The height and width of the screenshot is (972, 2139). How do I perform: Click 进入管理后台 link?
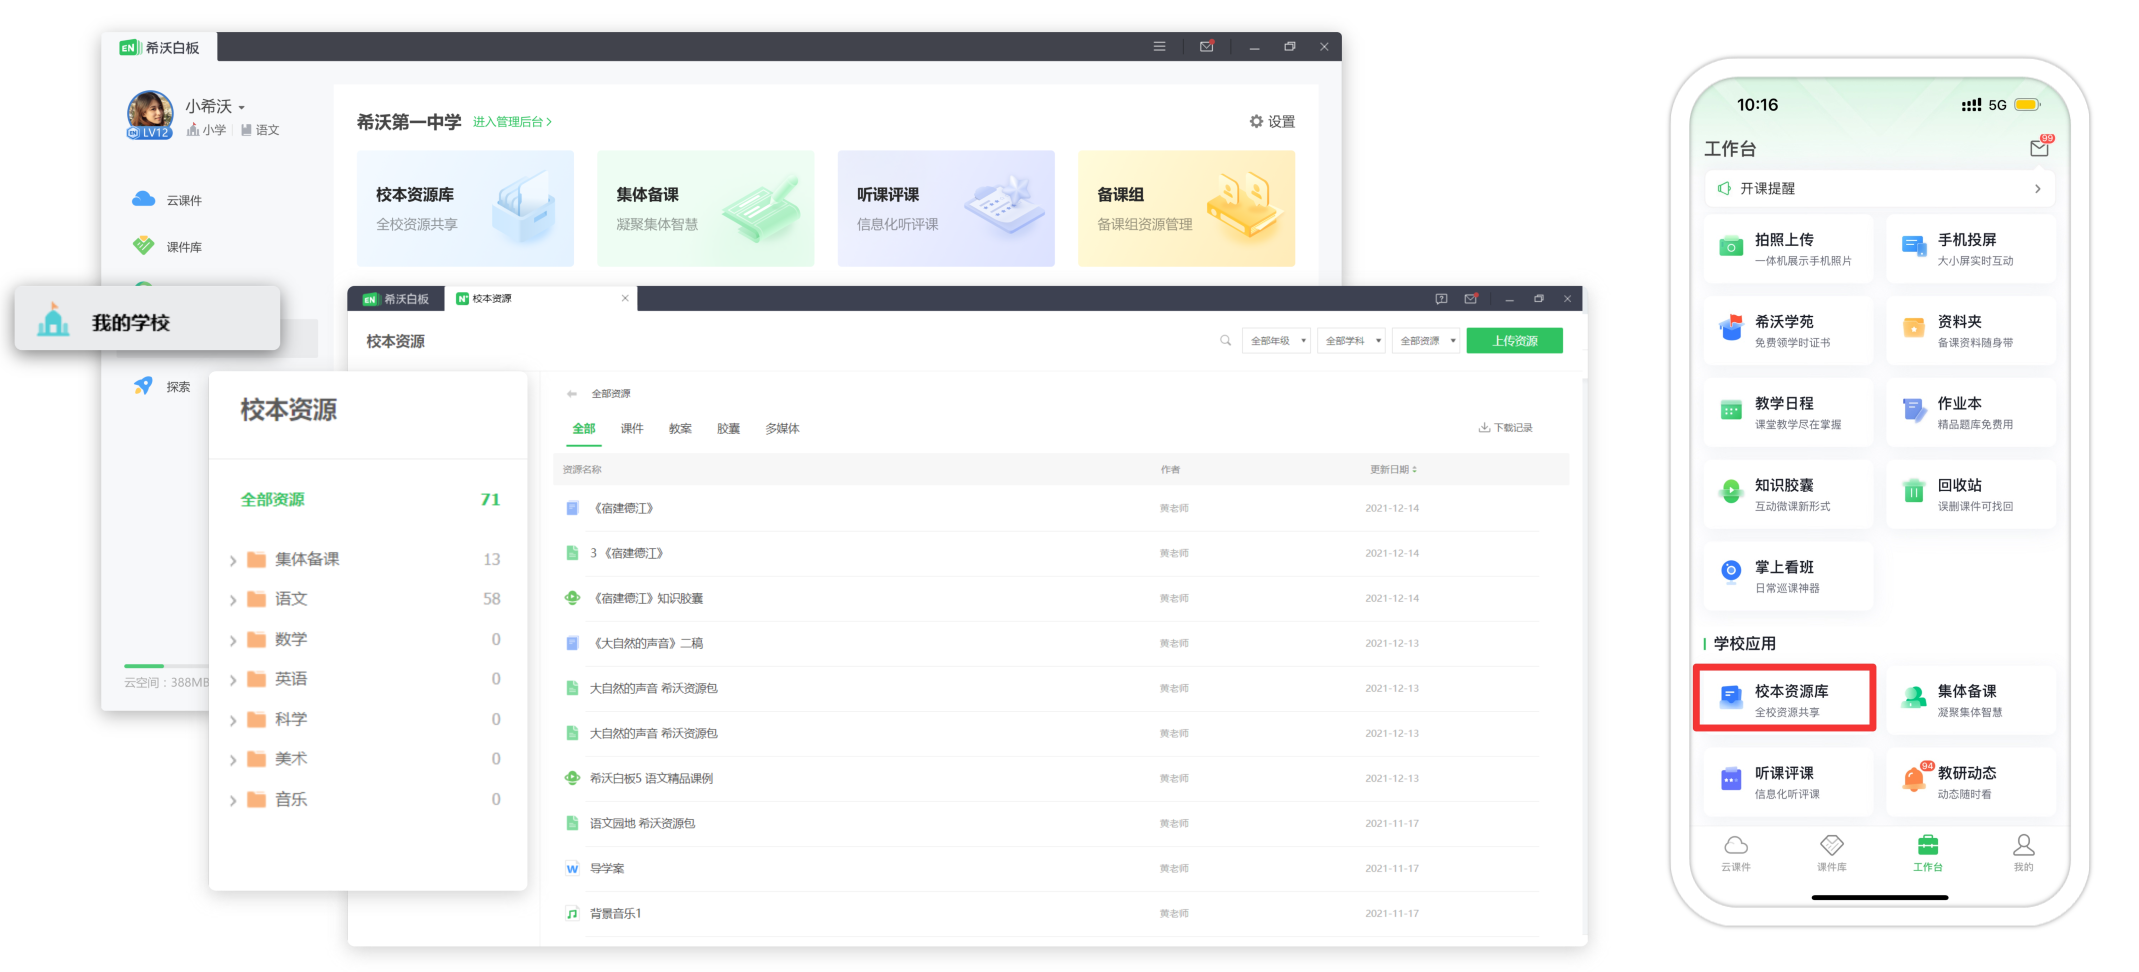click(512, 122)
